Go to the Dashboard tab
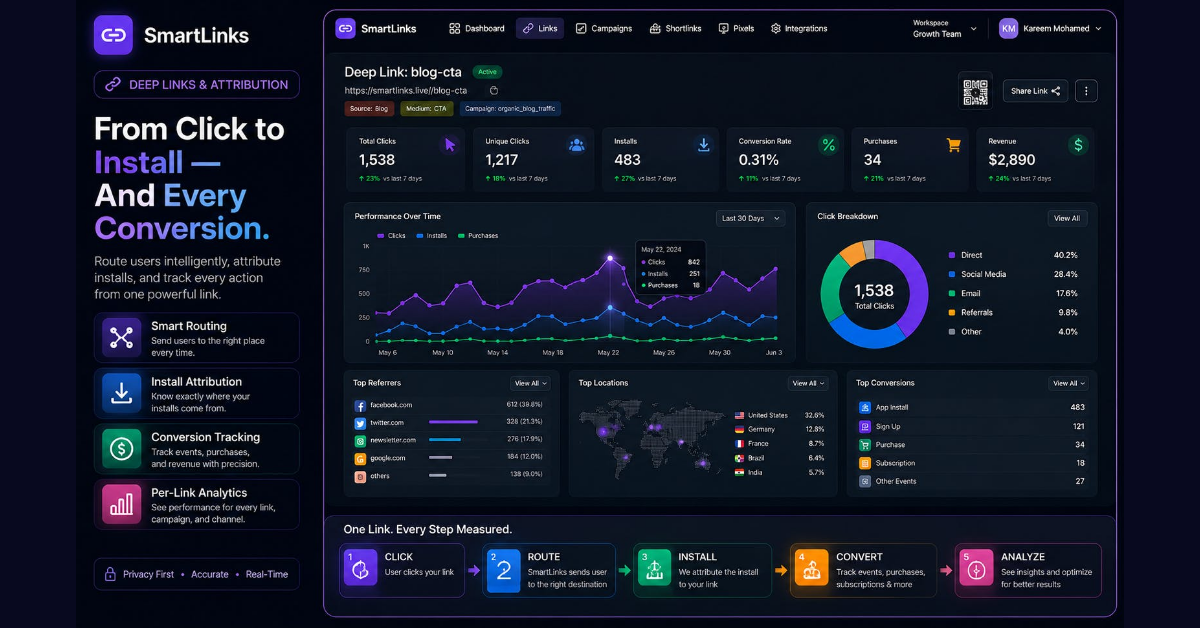This screenshot has width=1200, height=628. click(477, 28)
